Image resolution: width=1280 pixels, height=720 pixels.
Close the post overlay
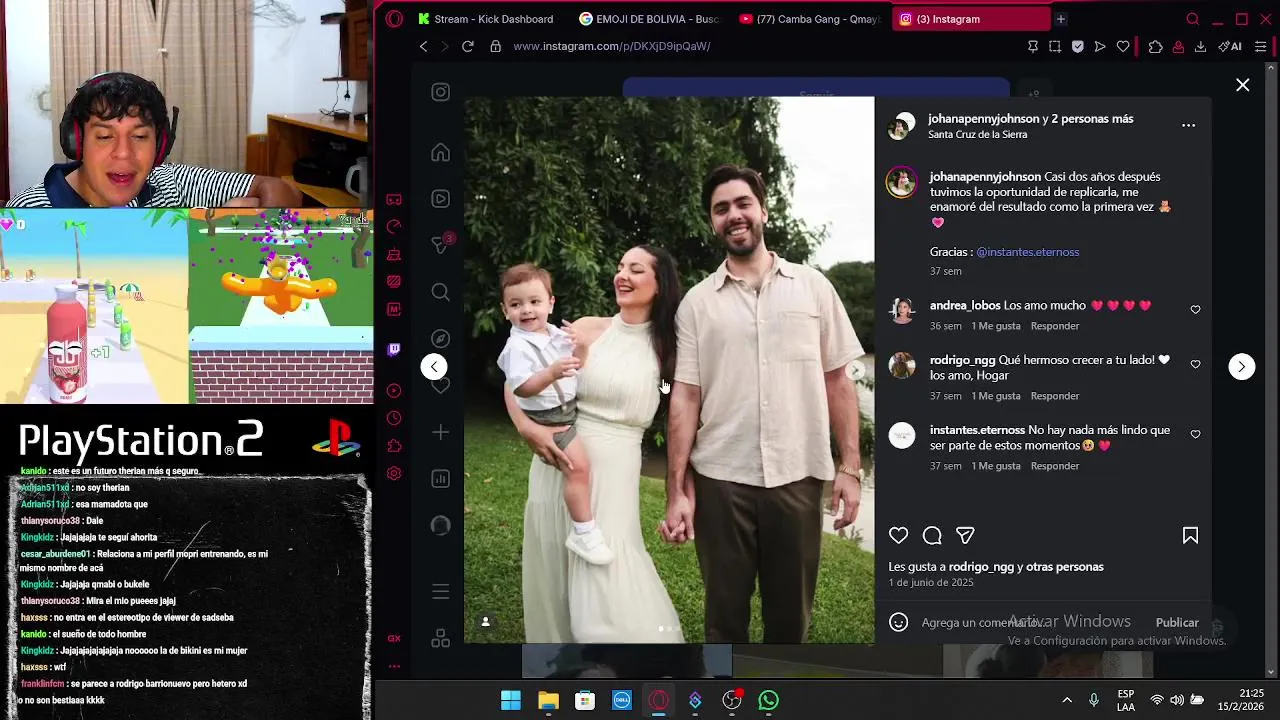(x=1242, y=86)
